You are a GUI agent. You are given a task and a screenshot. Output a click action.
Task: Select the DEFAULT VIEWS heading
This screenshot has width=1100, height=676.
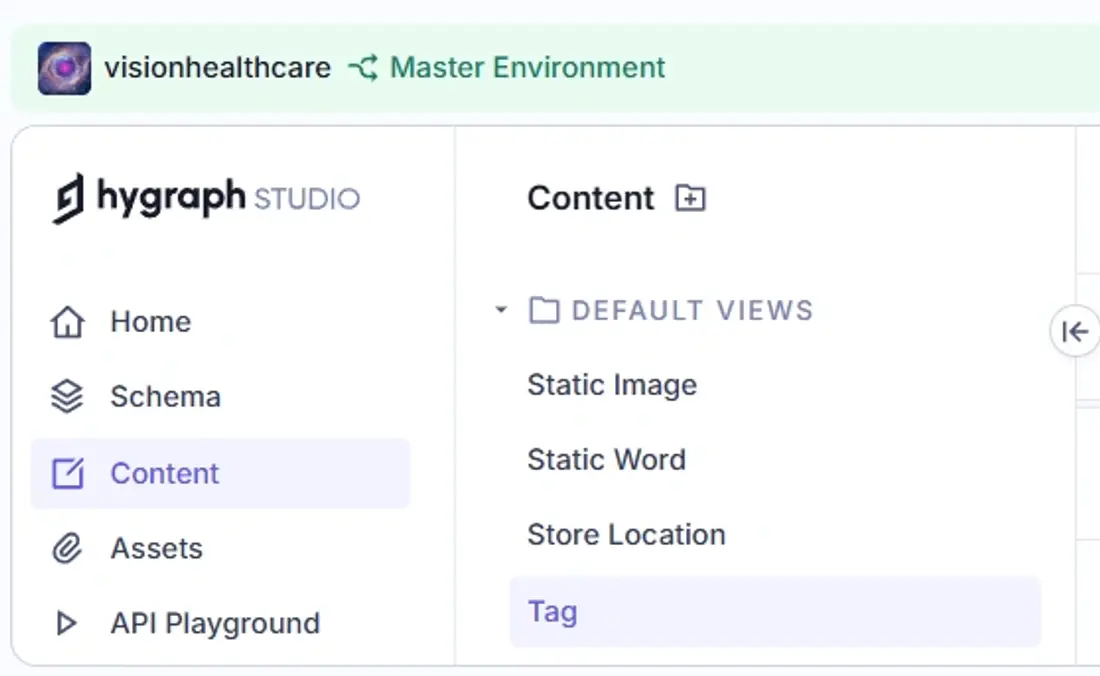[692, 310]
